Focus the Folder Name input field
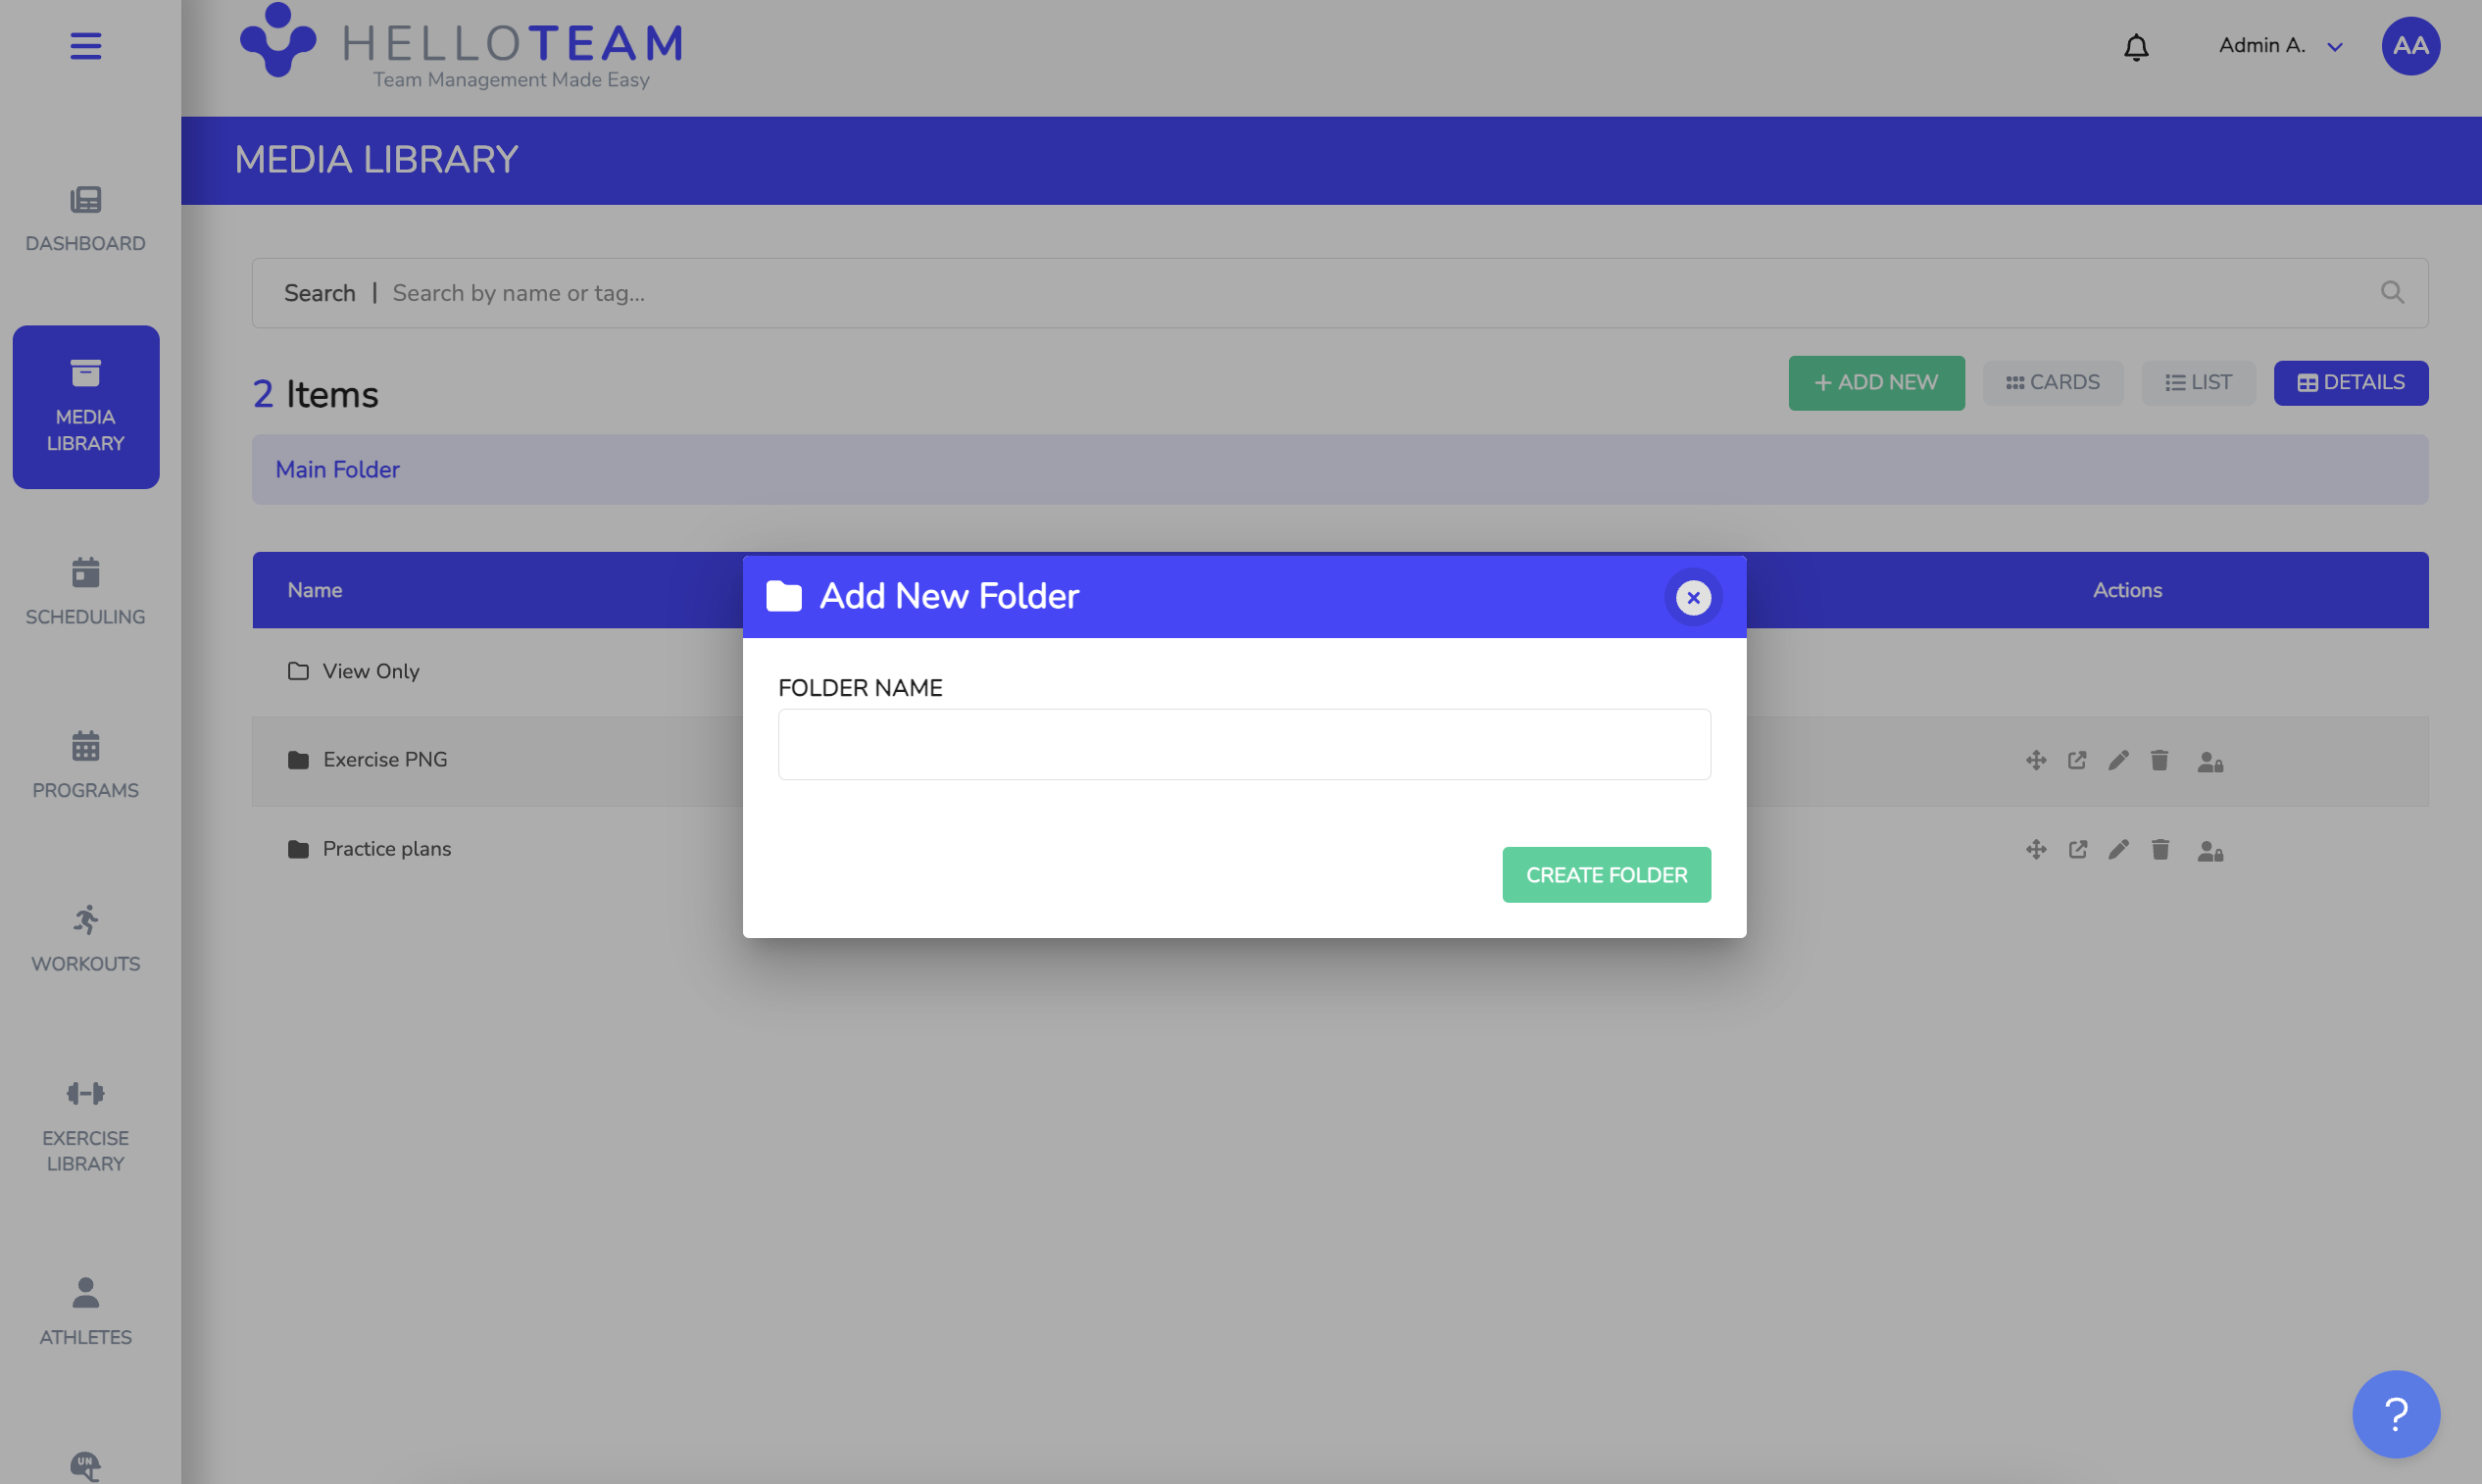 (1244, 745)
